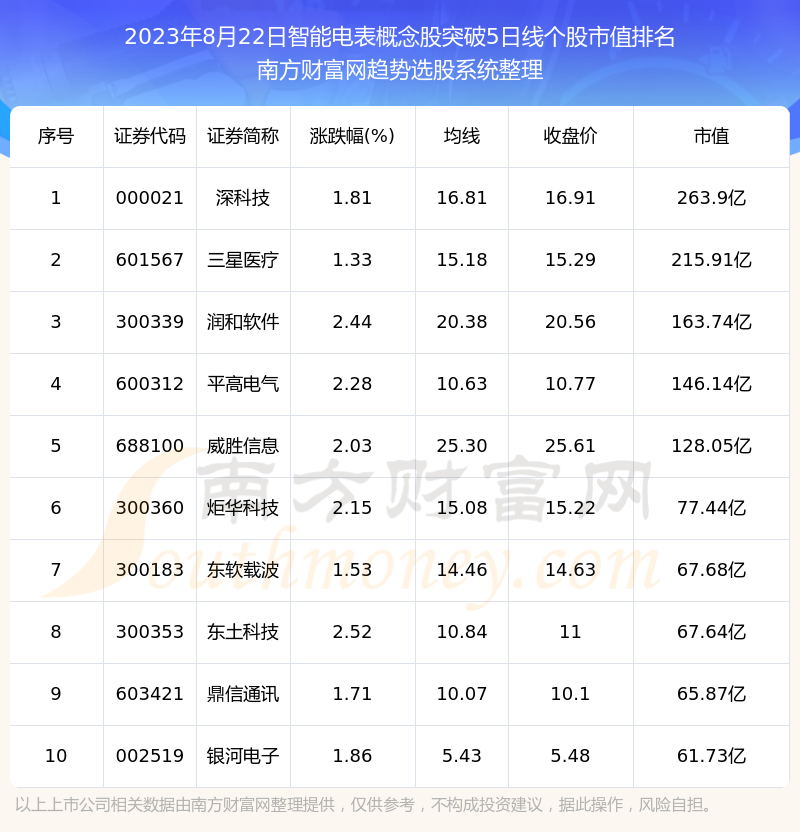Click the 序号 column header

click(x=56, y=136)
